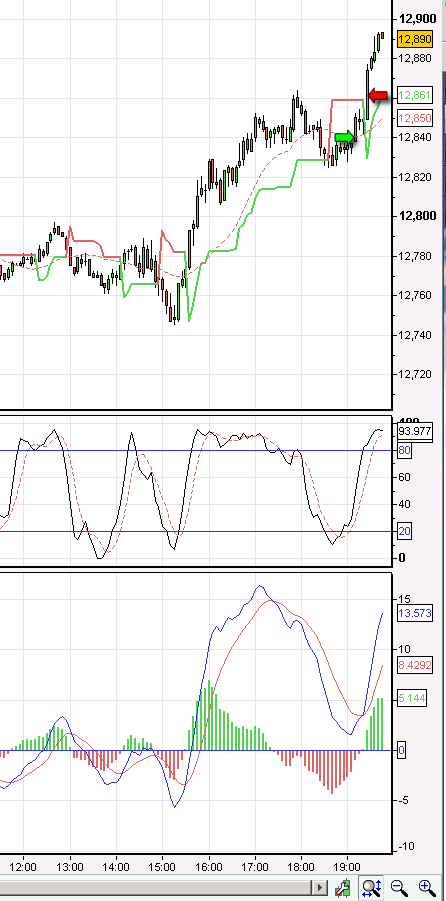Zoom out with the minus magnifier
446x901 pixels.
point(398,888)
